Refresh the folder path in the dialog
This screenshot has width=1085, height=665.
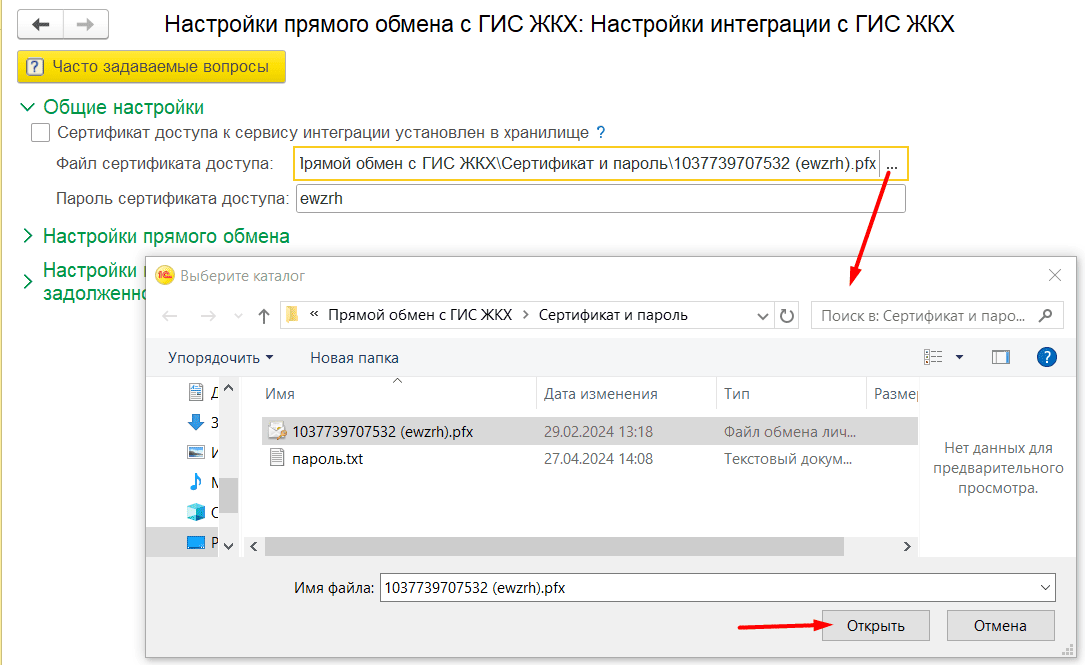787,315
